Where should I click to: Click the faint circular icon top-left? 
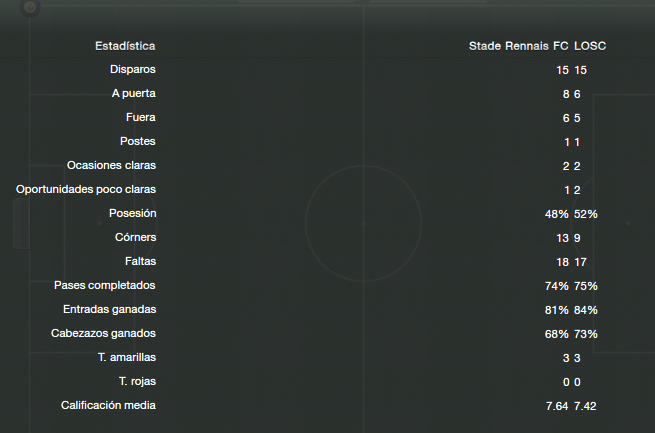pos(30,7)
